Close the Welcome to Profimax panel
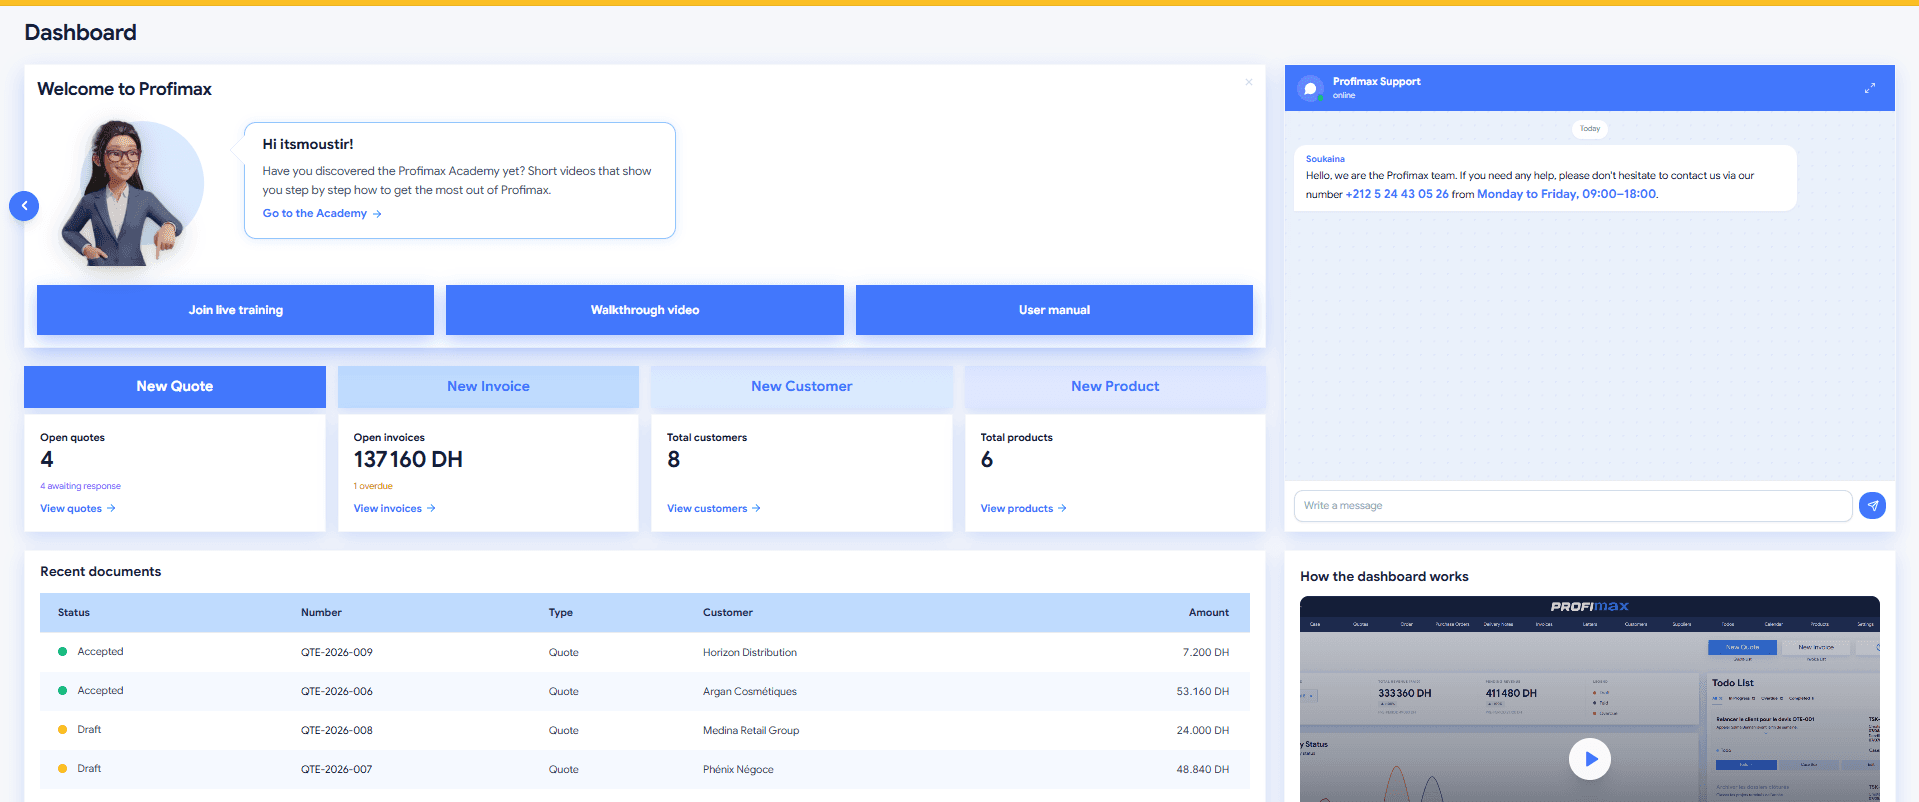1919x802 pixels. pyautogui.click(x=1248, y=82)
